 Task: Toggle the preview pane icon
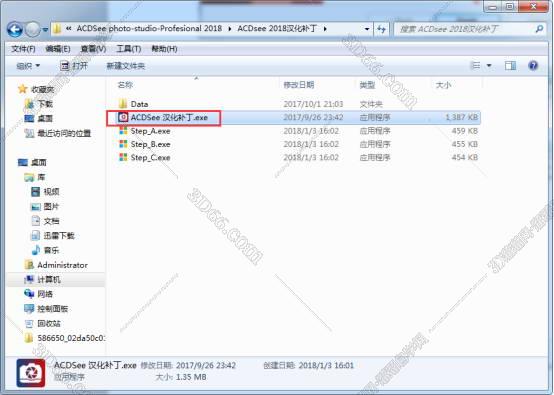coord(510,65)
